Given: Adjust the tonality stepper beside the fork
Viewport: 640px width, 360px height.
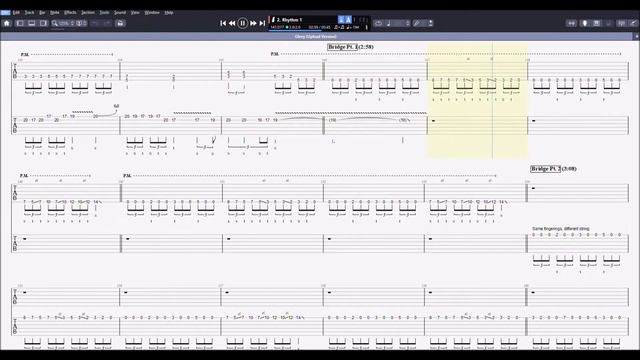Looking at the screenshot, I should point(430,23).
